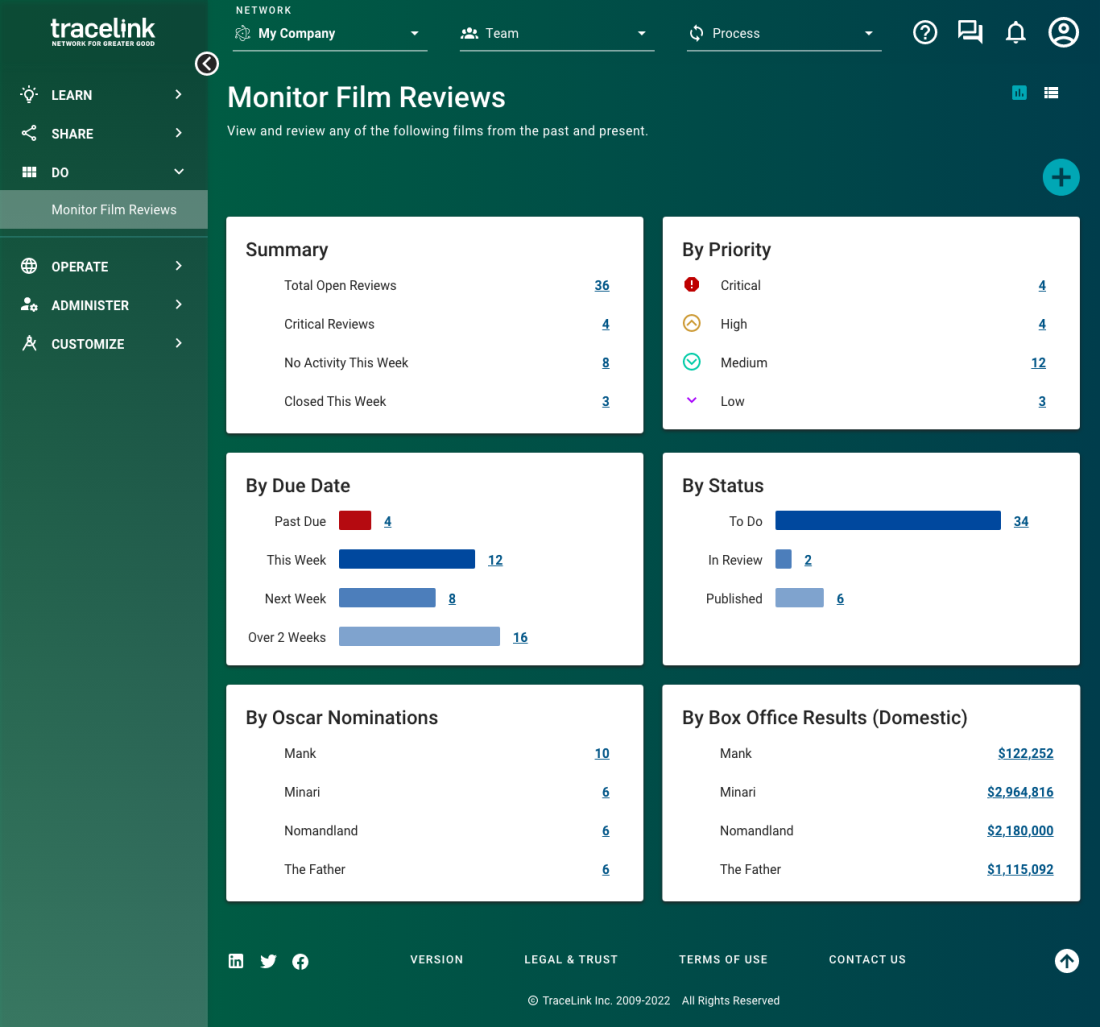Open the Team dropdown

point(555,34)
